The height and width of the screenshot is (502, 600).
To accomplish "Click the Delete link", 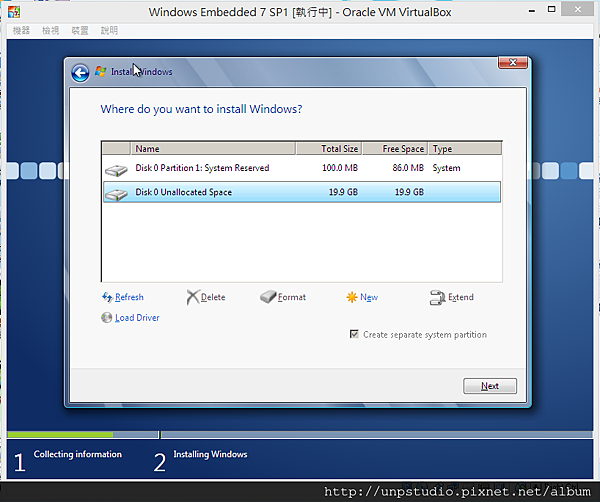I will coord(213,297).
